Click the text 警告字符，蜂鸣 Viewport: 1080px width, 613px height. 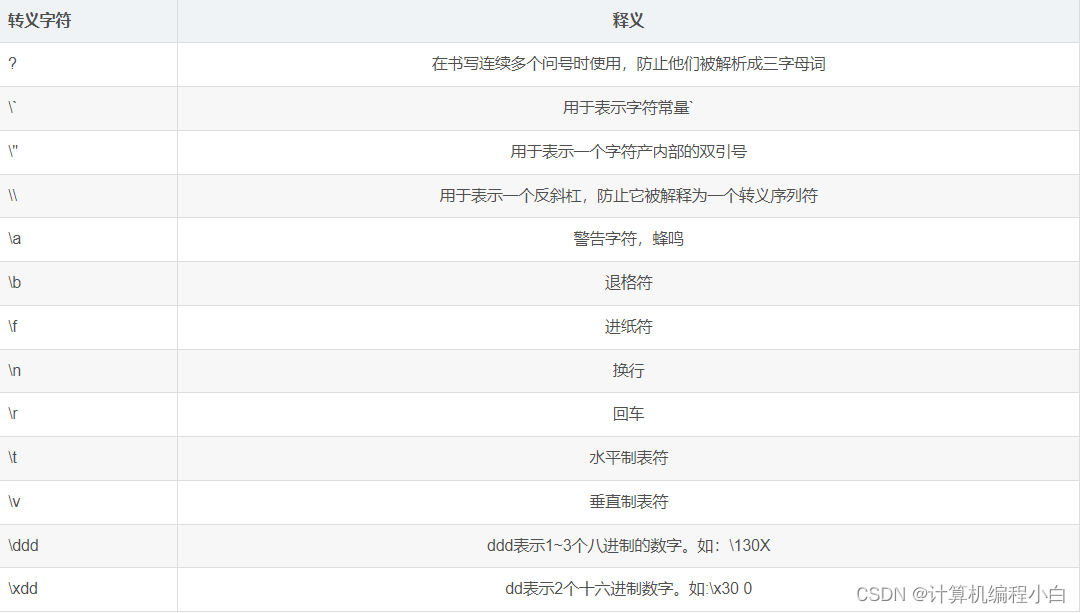[x=628, y=239]
